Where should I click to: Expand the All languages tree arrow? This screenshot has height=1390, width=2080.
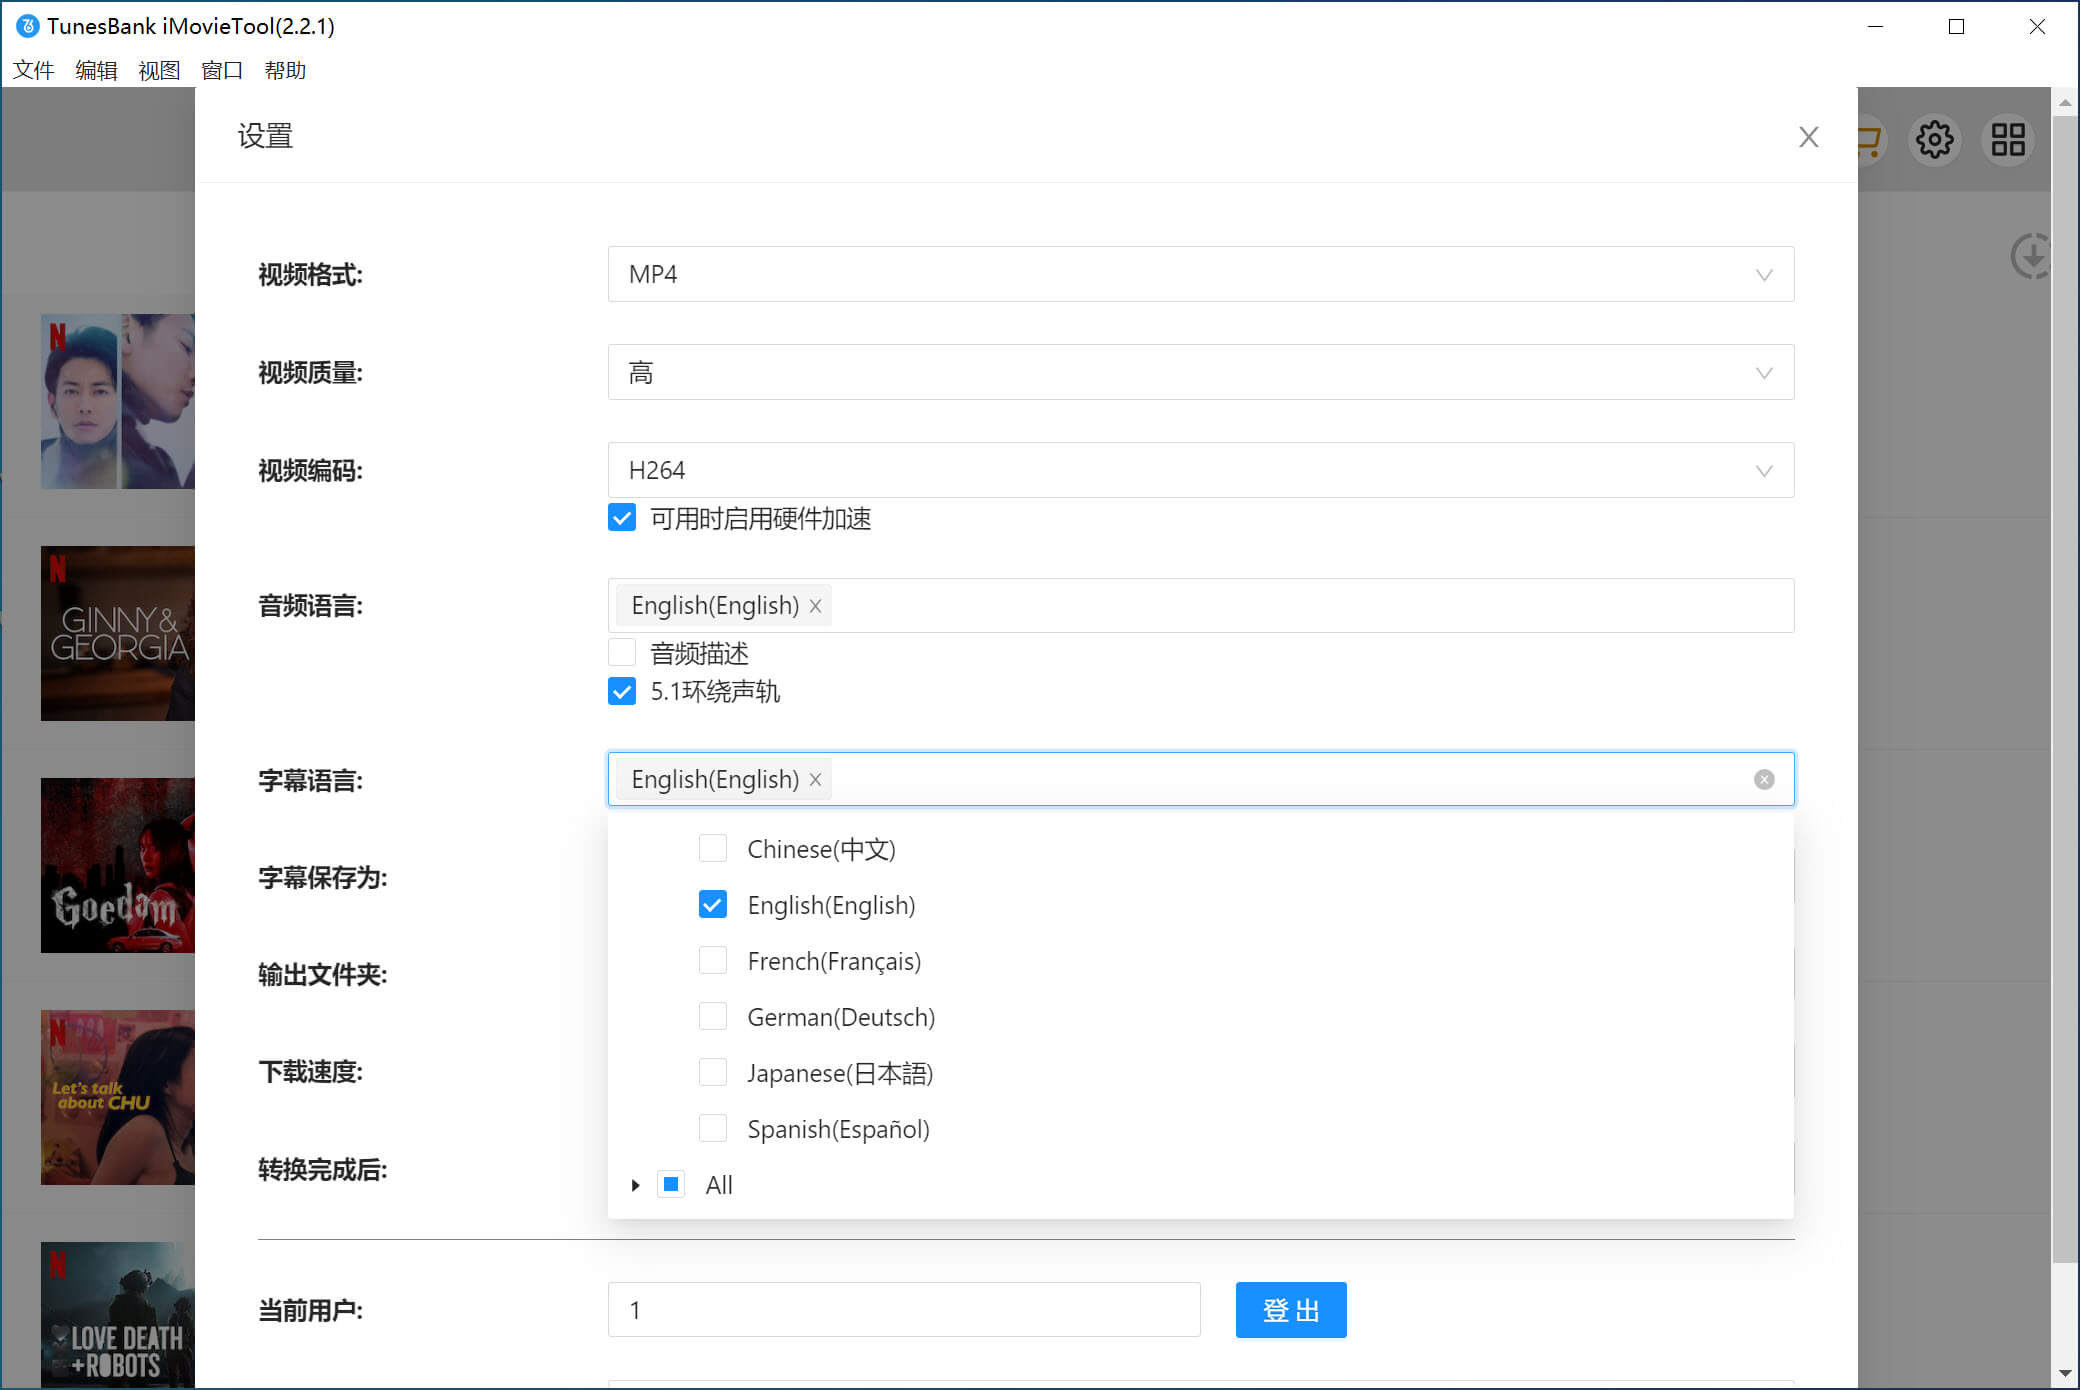coord(635,1185)
